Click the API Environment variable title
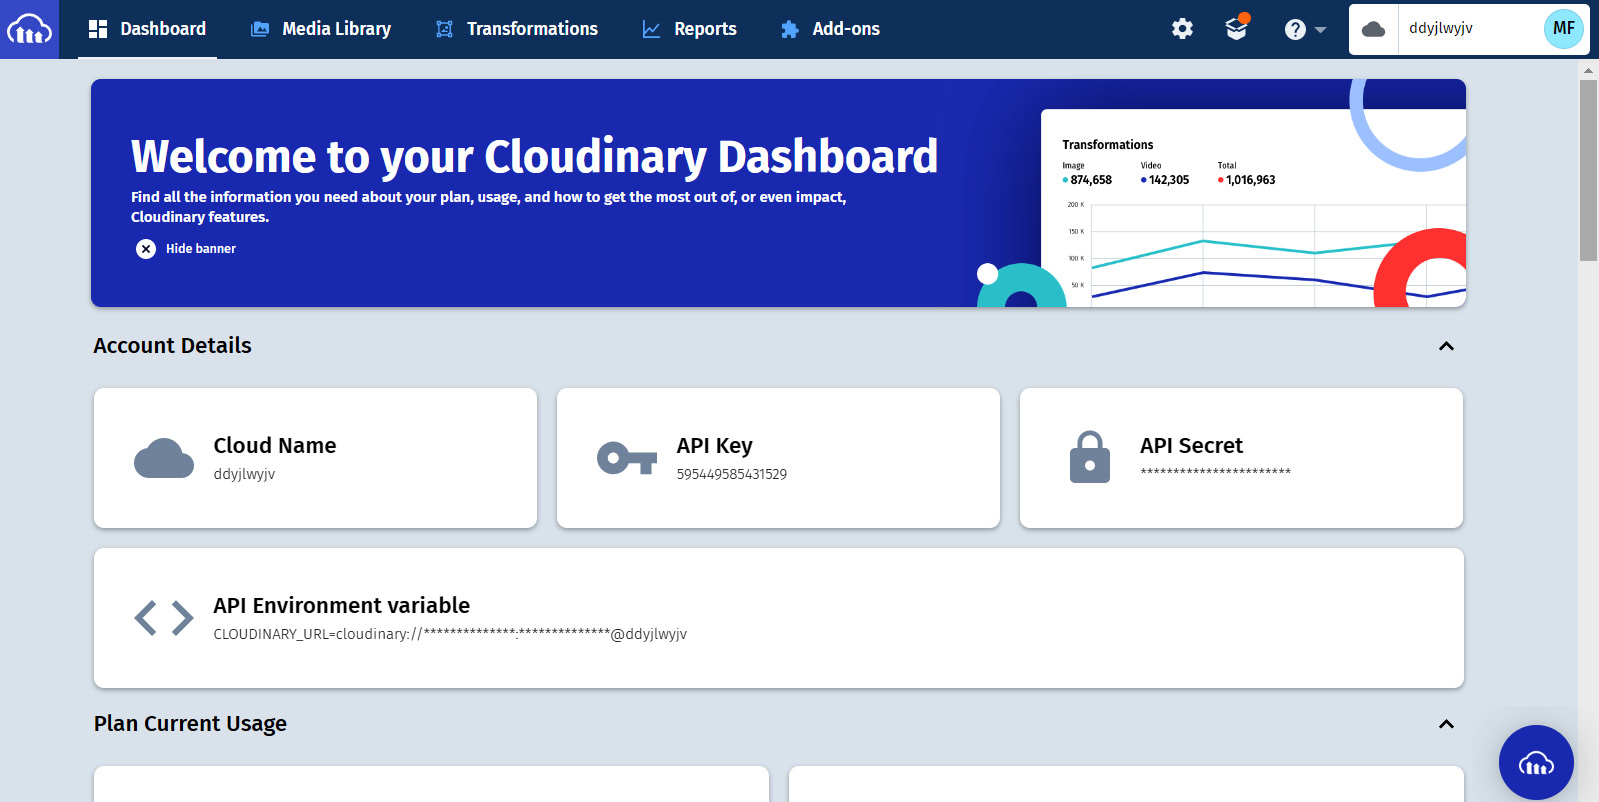 pos(342,606)
